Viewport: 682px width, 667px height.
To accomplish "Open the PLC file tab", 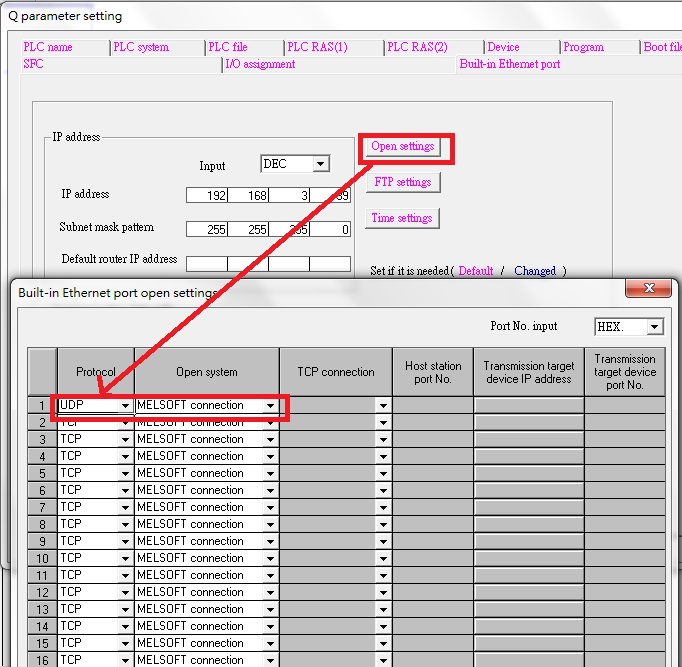I will pyautogui.click(x=228, y=47).
